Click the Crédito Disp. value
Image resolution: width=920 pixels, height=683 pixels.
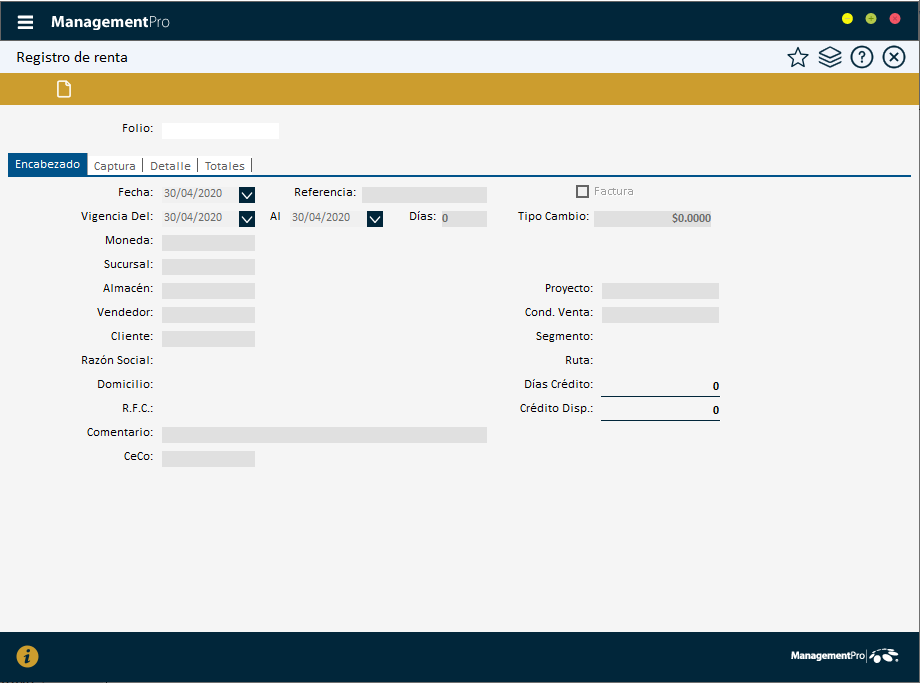click(x=660, y=410)
